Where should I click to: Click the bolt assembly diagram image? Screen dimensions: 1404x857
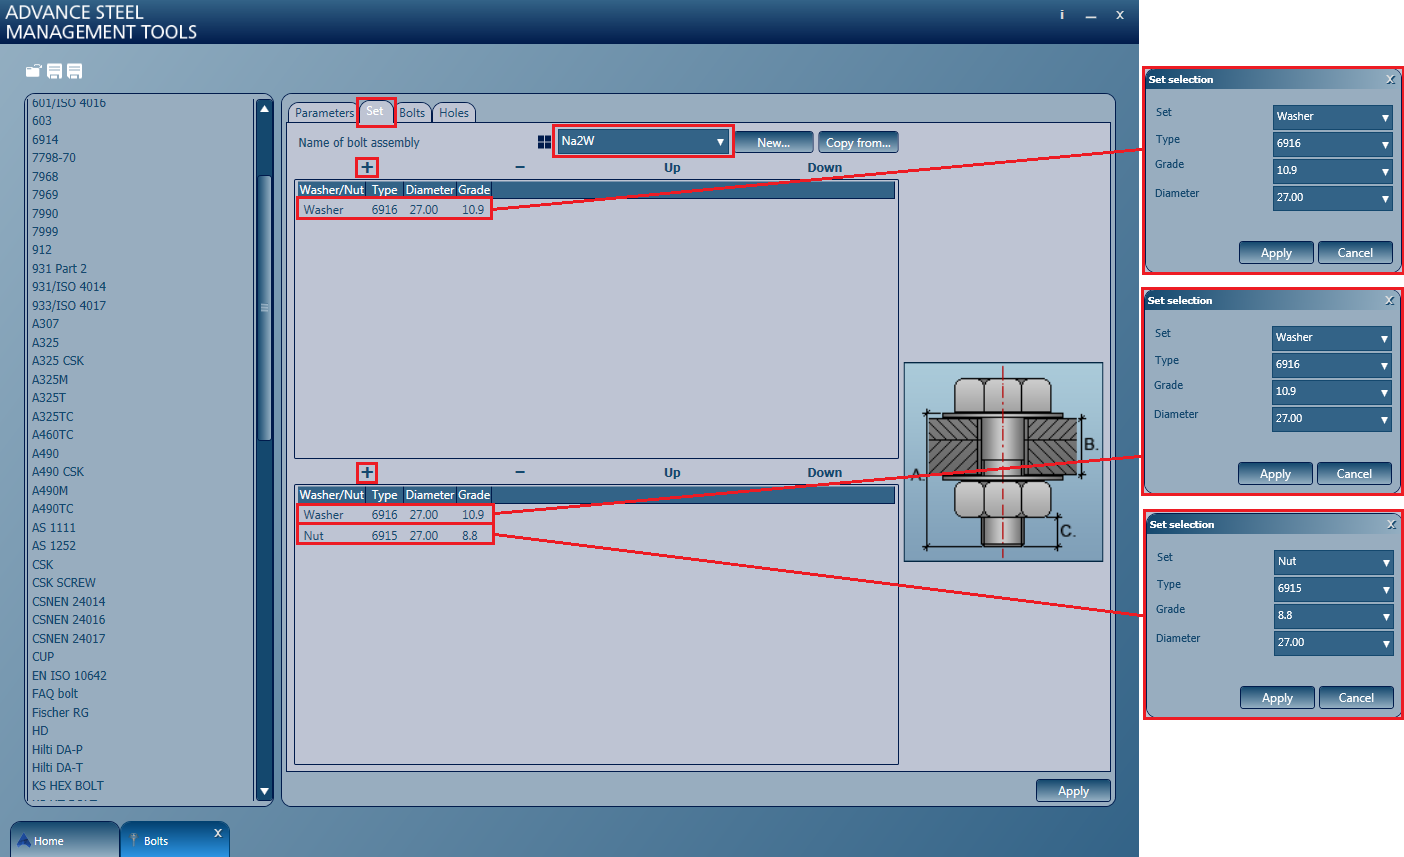(x=1003, y=462)
